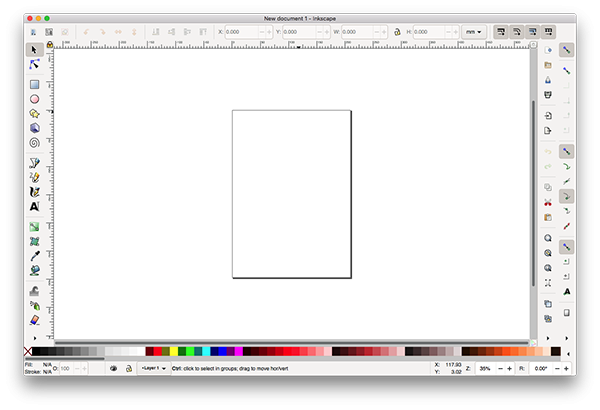The width and height of the screenshot is (600, 410).
Task: Expand the snap bar overflow arrow
Action: click(567, 338)
